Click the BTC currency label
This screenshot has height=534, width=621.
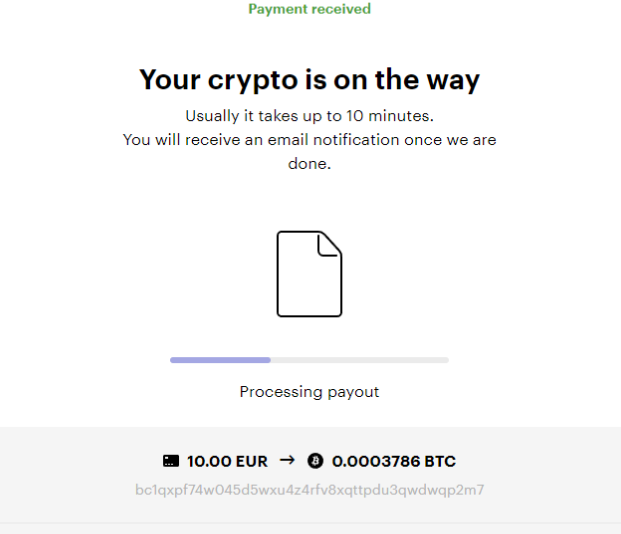click(x=440, y=461)
